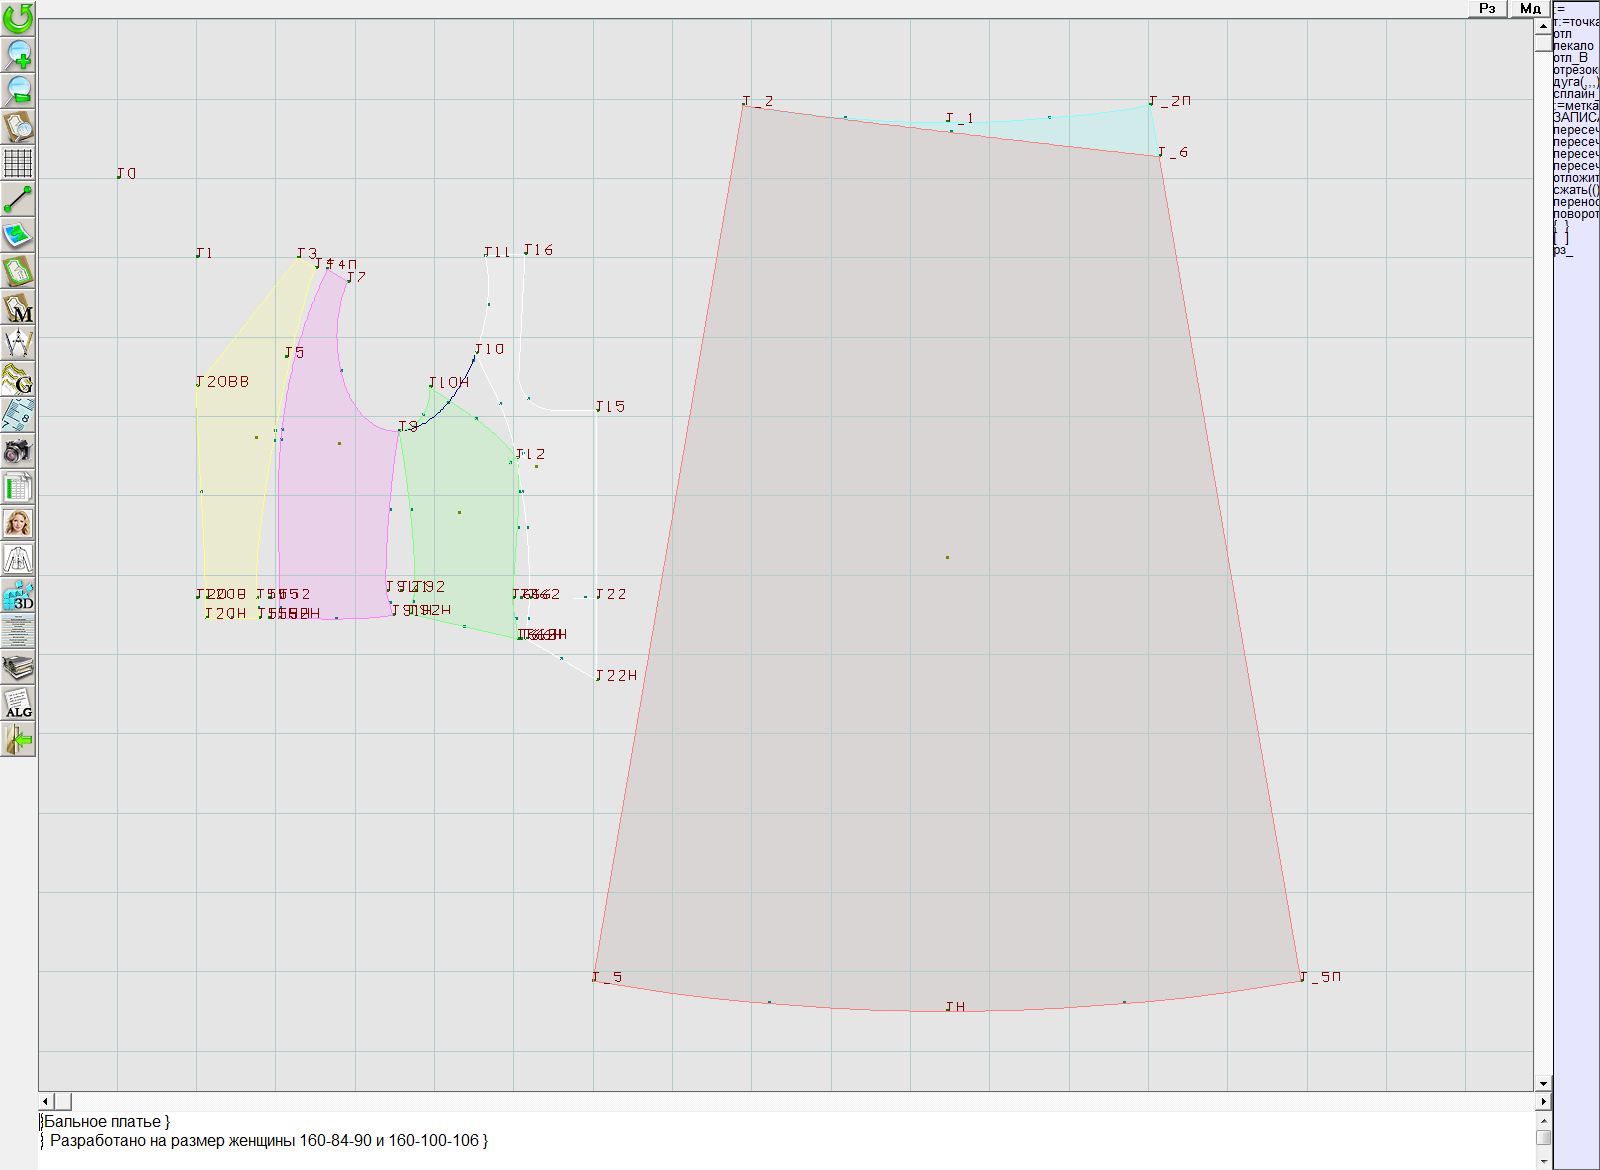Screen dimensions: 1600x1170
Task: Switch to the 3D view icon
Action: [18, 596]
